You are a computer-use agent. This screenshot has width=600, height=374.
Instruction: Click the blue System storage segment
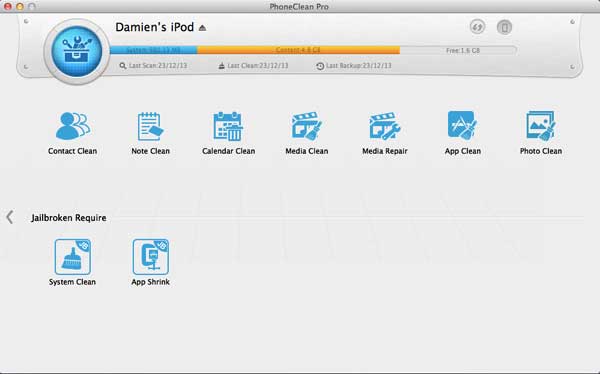pos(153,50)
